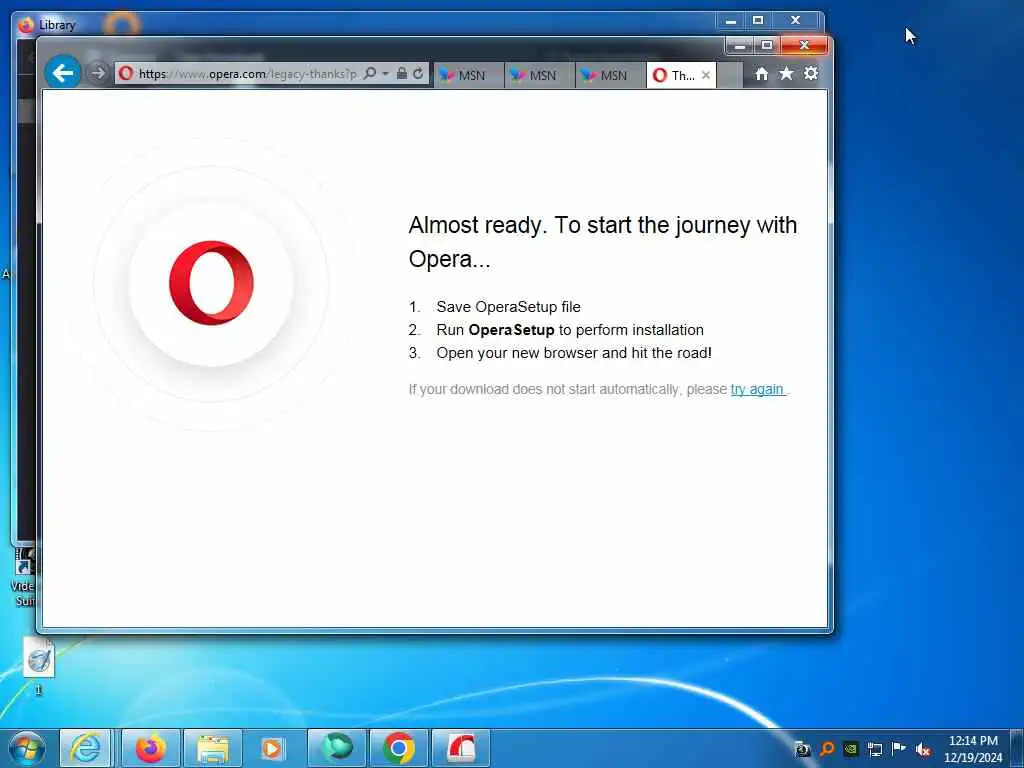Click the orange magnifier tray icon
Image resolution: width=1024 pixels, height=768 pixels.
point(827,749)
